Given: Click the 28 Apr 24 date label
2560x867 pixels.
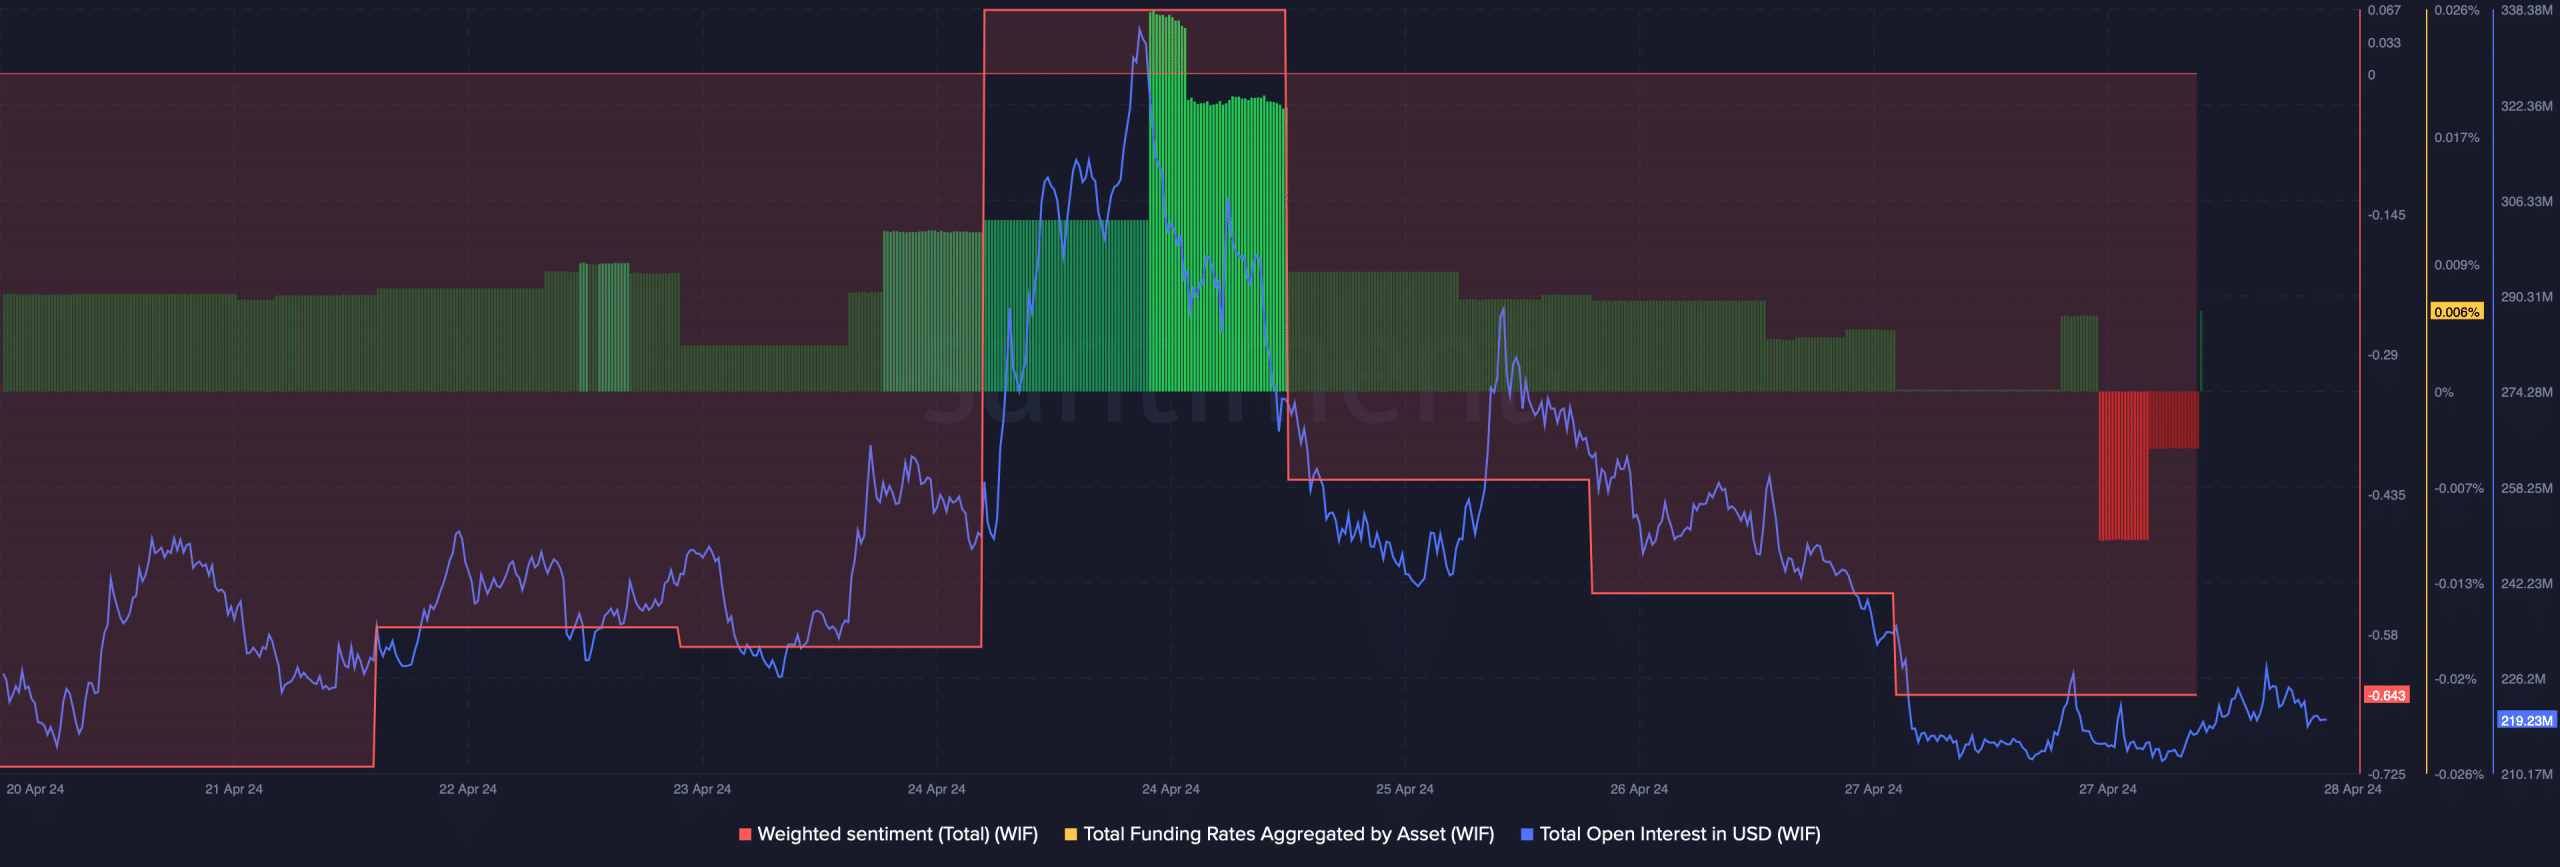Looking at the screenshot, I should [2353, 789].
